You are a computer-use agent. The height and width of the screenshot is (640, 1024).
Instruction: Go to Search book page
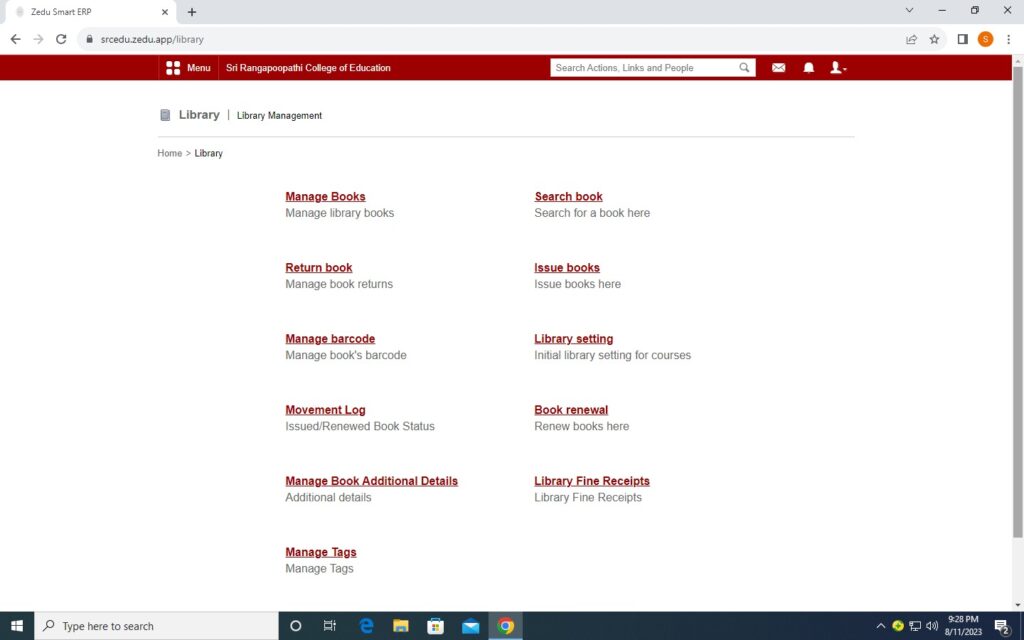pyautogui.click(x=568, y=197)
